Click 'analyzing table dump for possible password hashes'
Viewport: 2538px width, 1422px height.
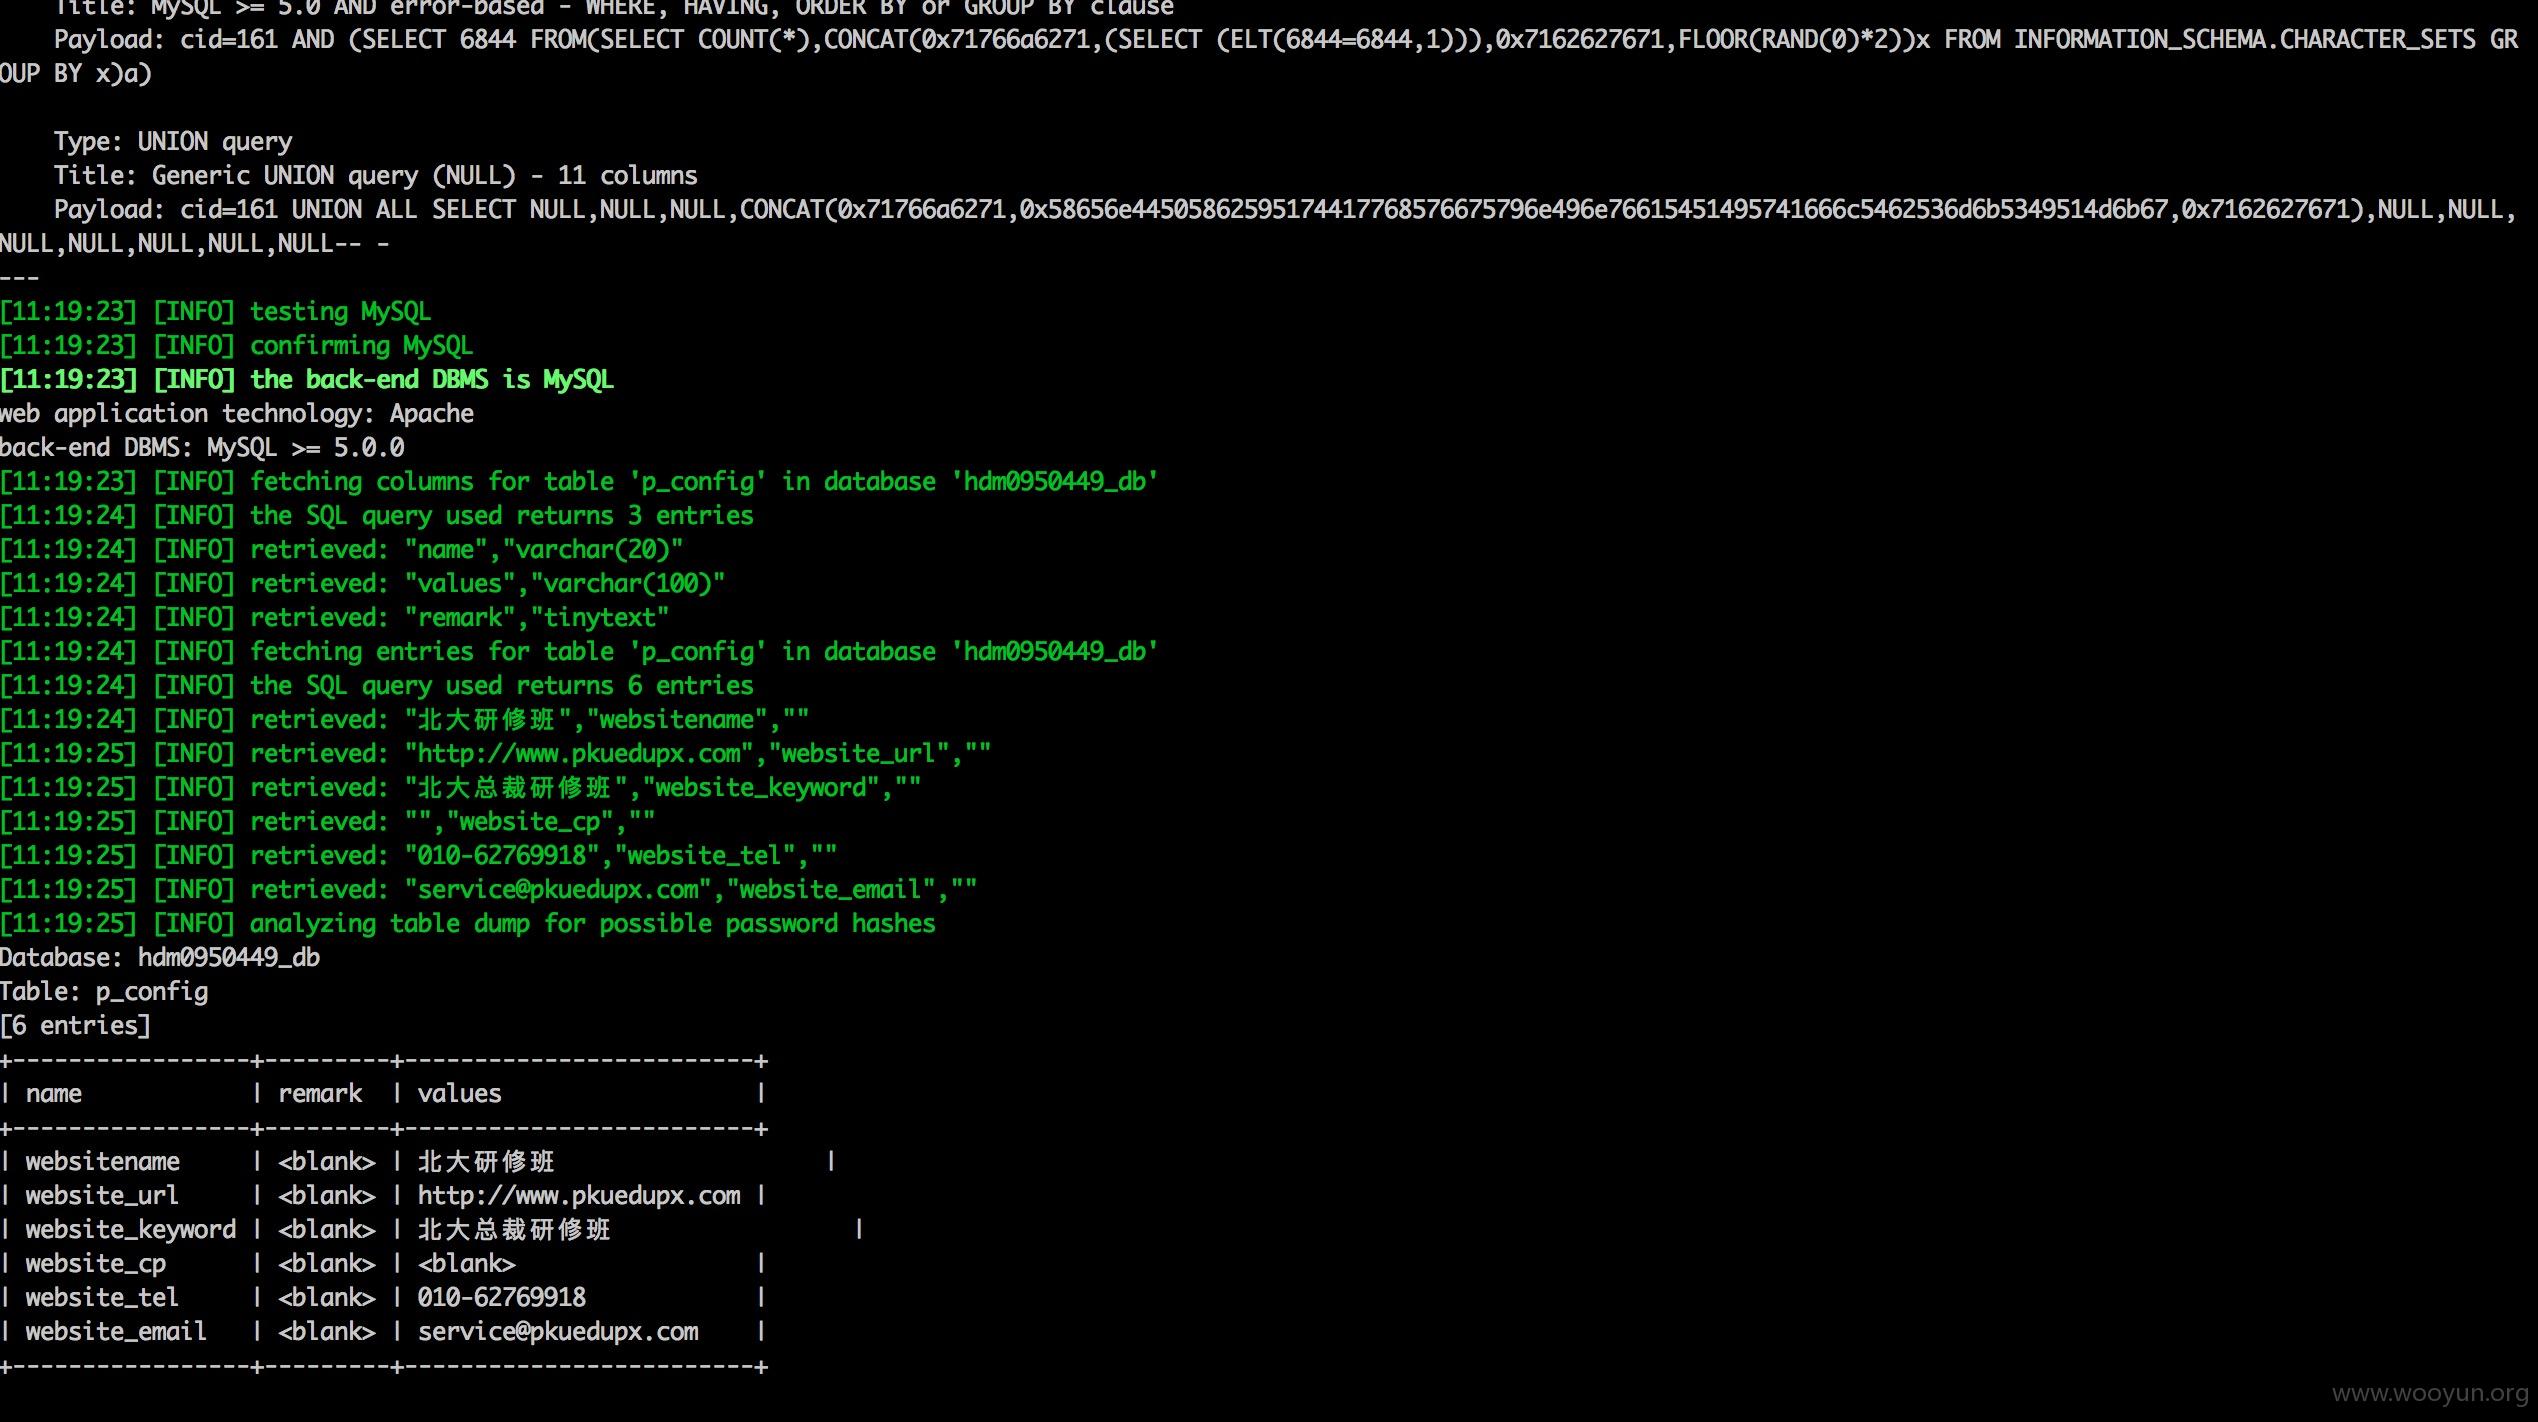[468, 924]
